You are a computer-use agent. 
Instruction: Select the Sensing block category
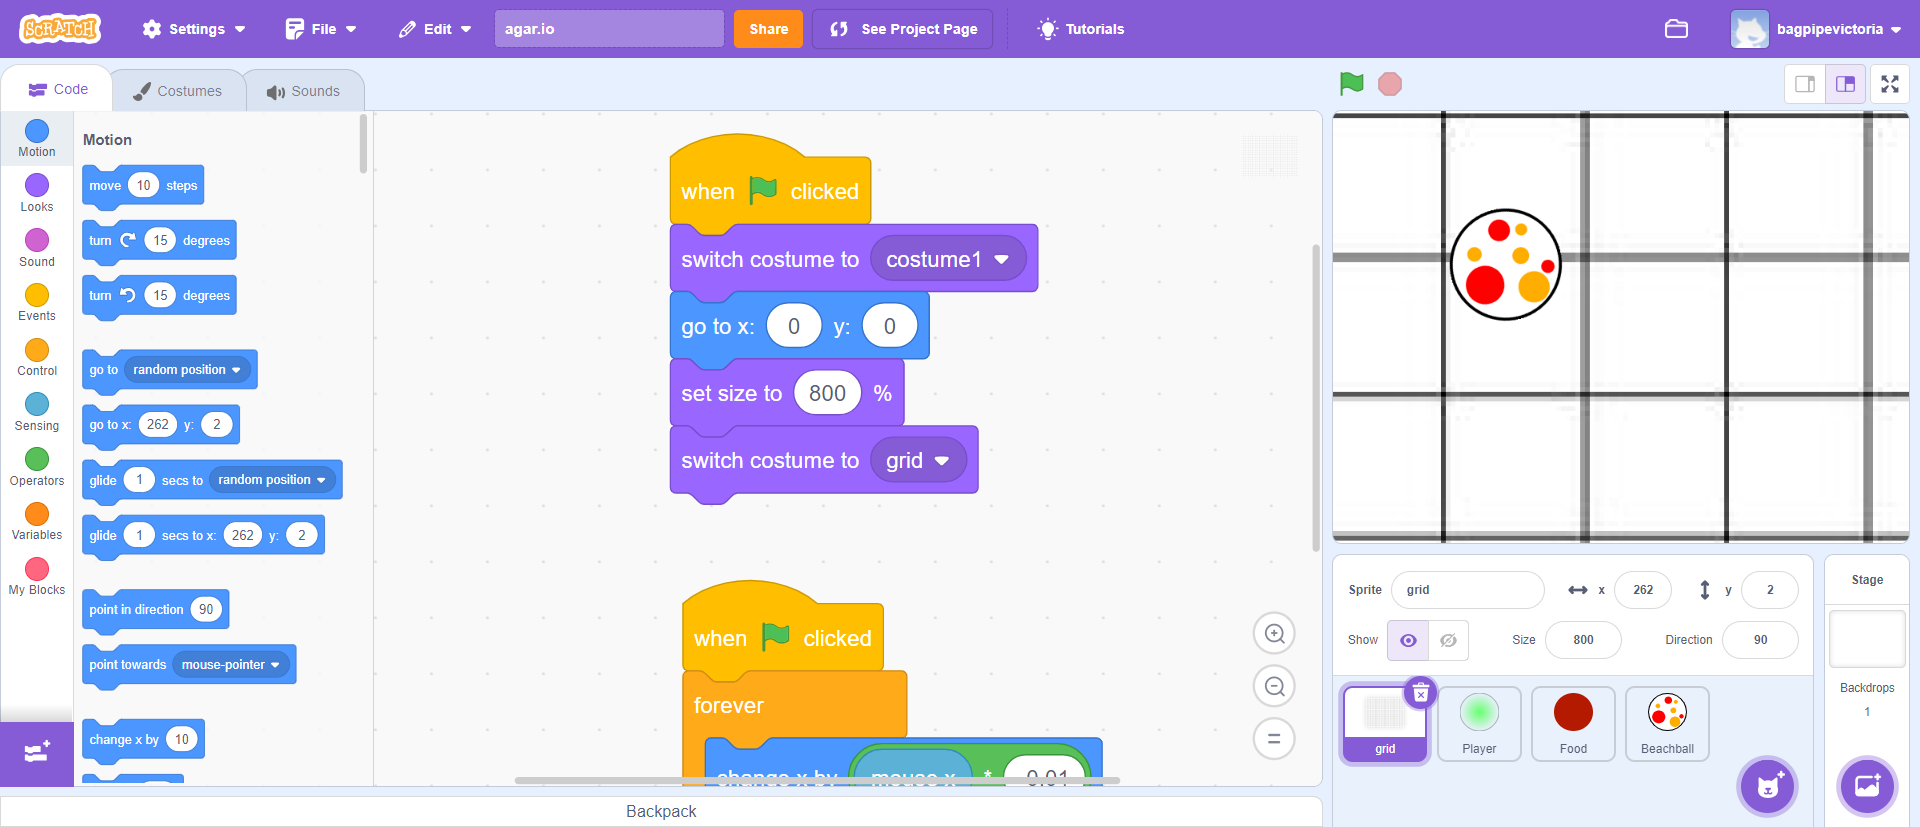(x=37, y=412)
